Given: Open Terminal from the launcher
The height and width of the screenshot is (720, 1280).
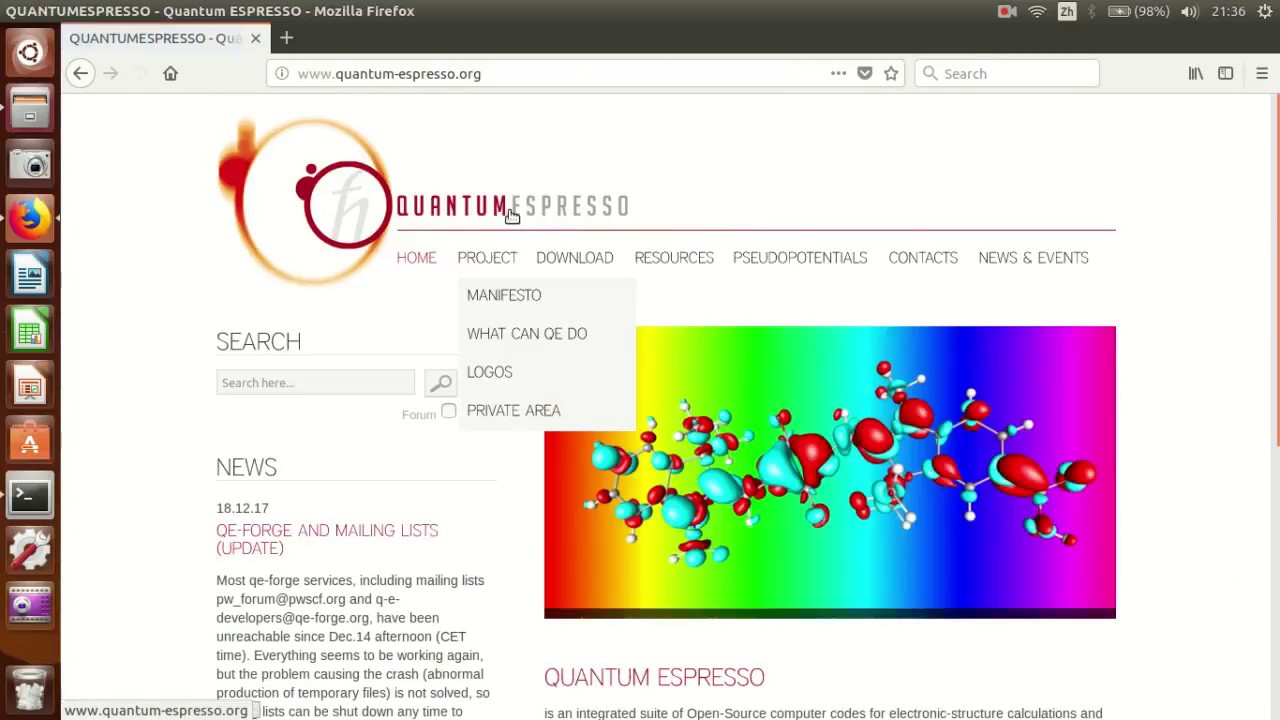Looking at the screenshot, I should point(30,495).
